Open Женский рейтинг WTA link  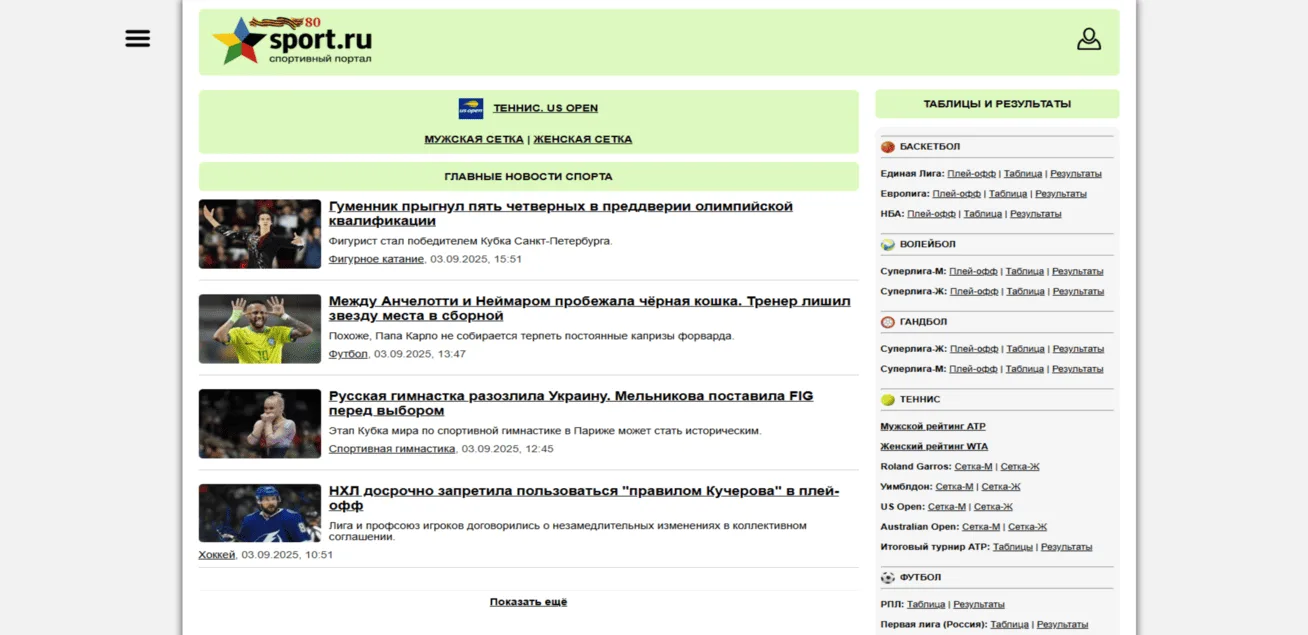click(x=934, y=447)
